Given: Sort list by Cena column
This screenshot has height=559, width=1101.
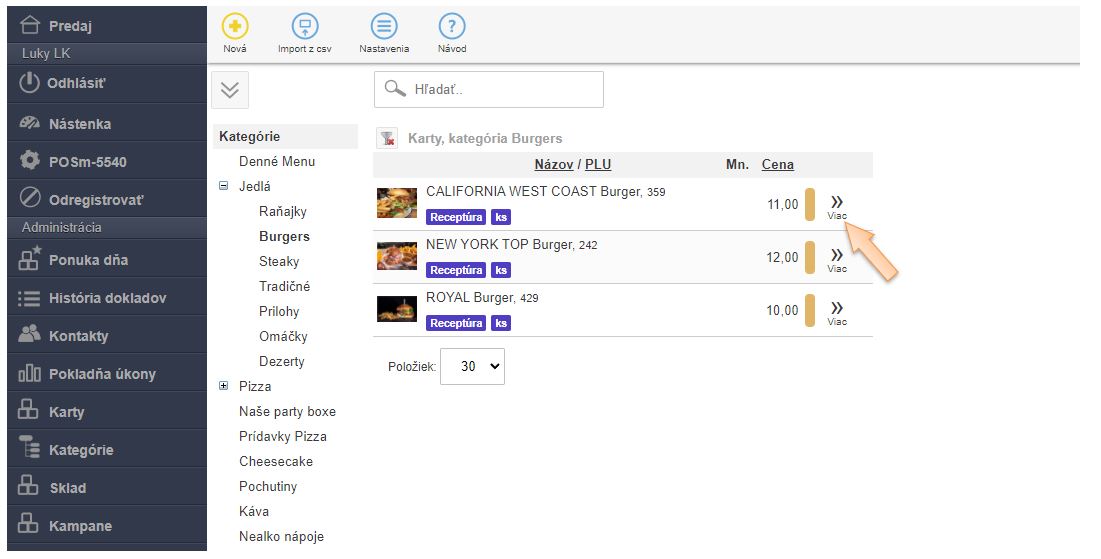Looking at the screenshot, I should pyautogui.click(x=777, y=165).
